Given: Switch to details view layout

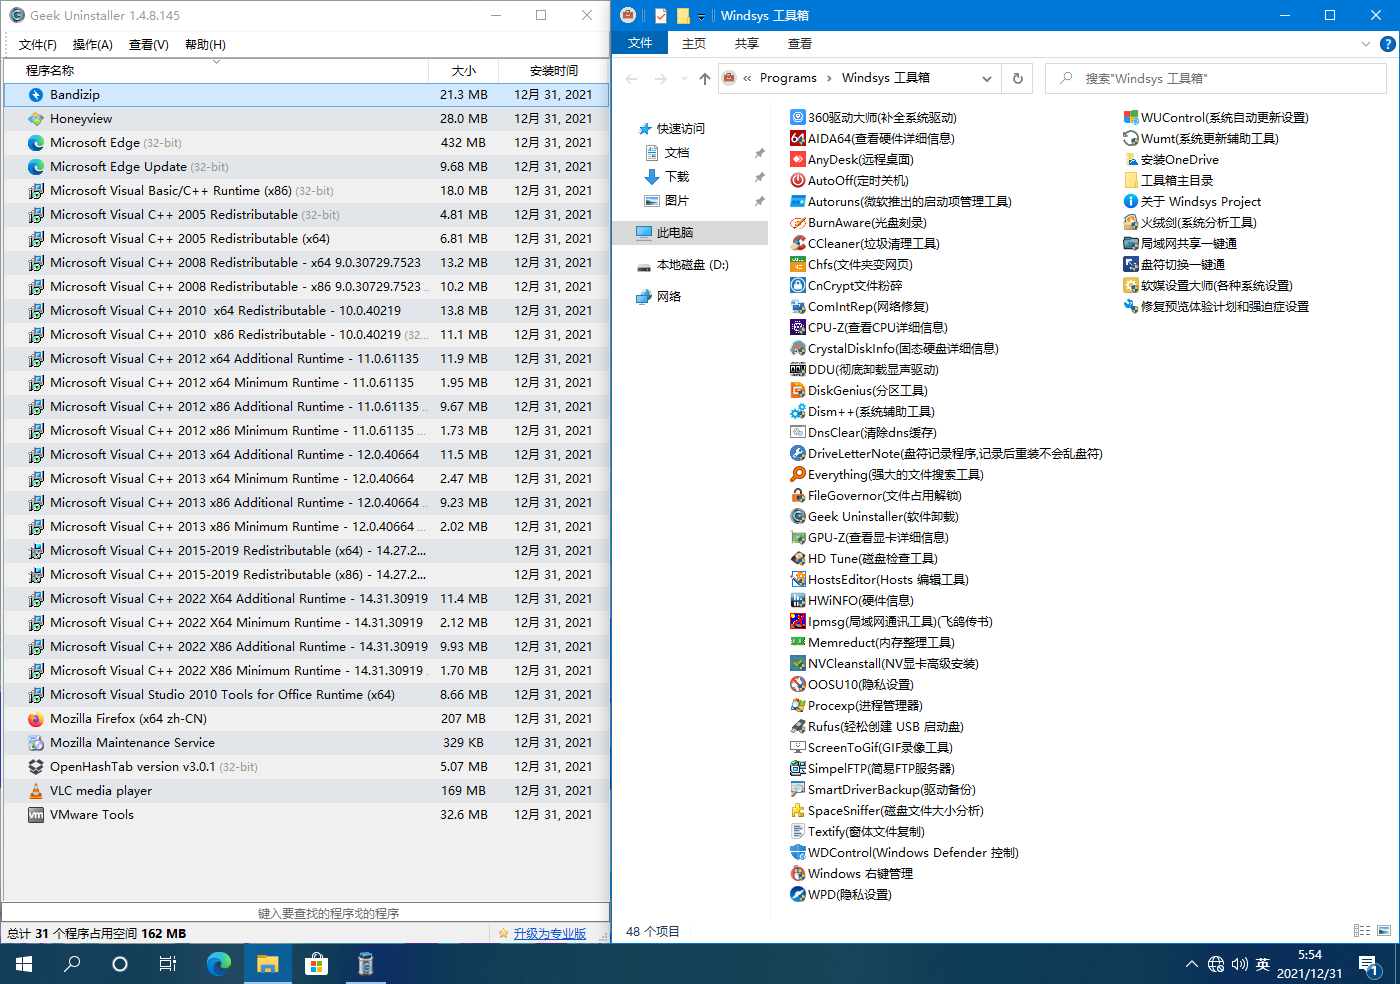Looking at the screenshot, I should [1362, 931].
